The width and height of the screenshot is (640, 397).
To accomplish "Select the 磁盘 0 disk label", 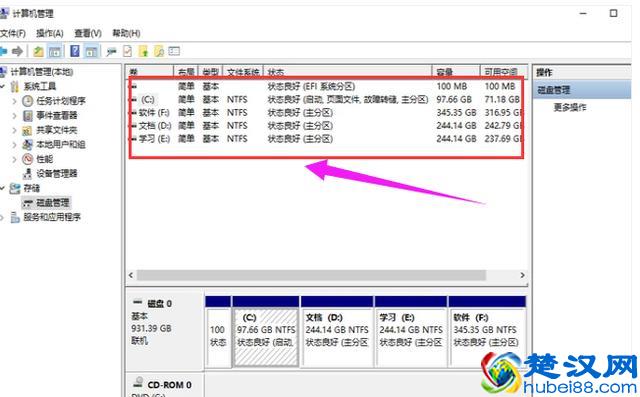I will [x=159, y=304].
